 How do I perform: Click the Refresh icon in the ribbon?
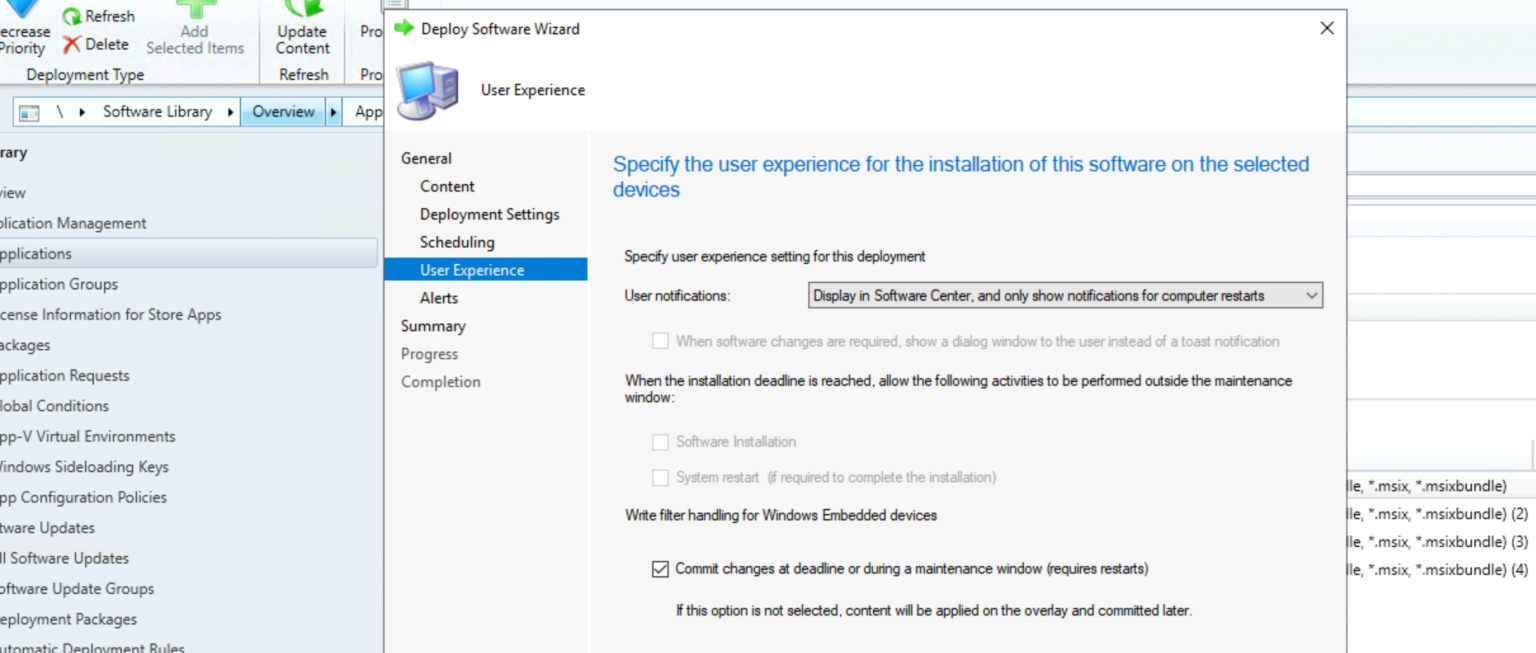coord(72,17)
